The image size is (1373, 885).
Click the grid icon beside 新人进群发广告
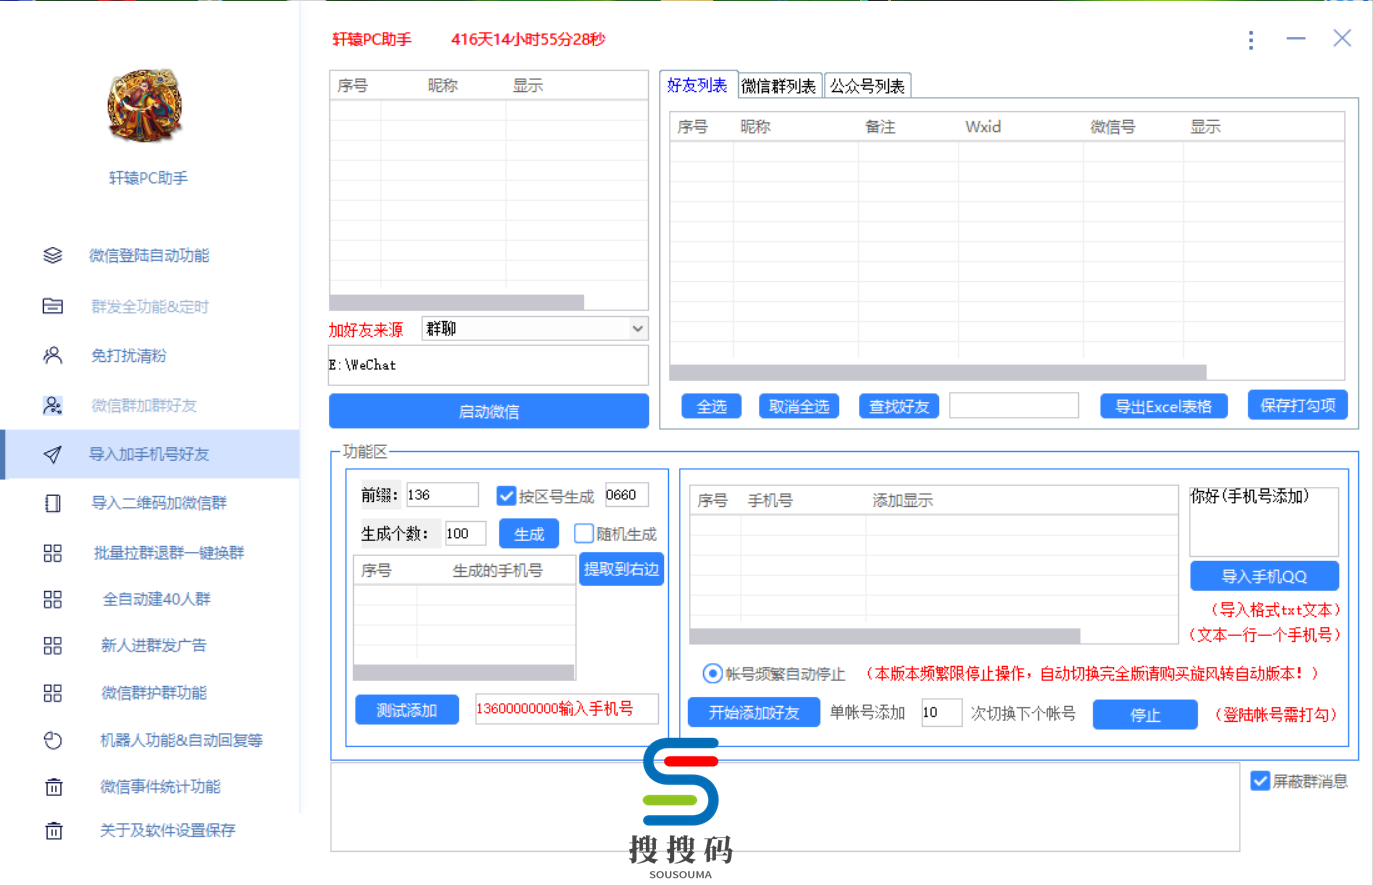pos(53,646)
